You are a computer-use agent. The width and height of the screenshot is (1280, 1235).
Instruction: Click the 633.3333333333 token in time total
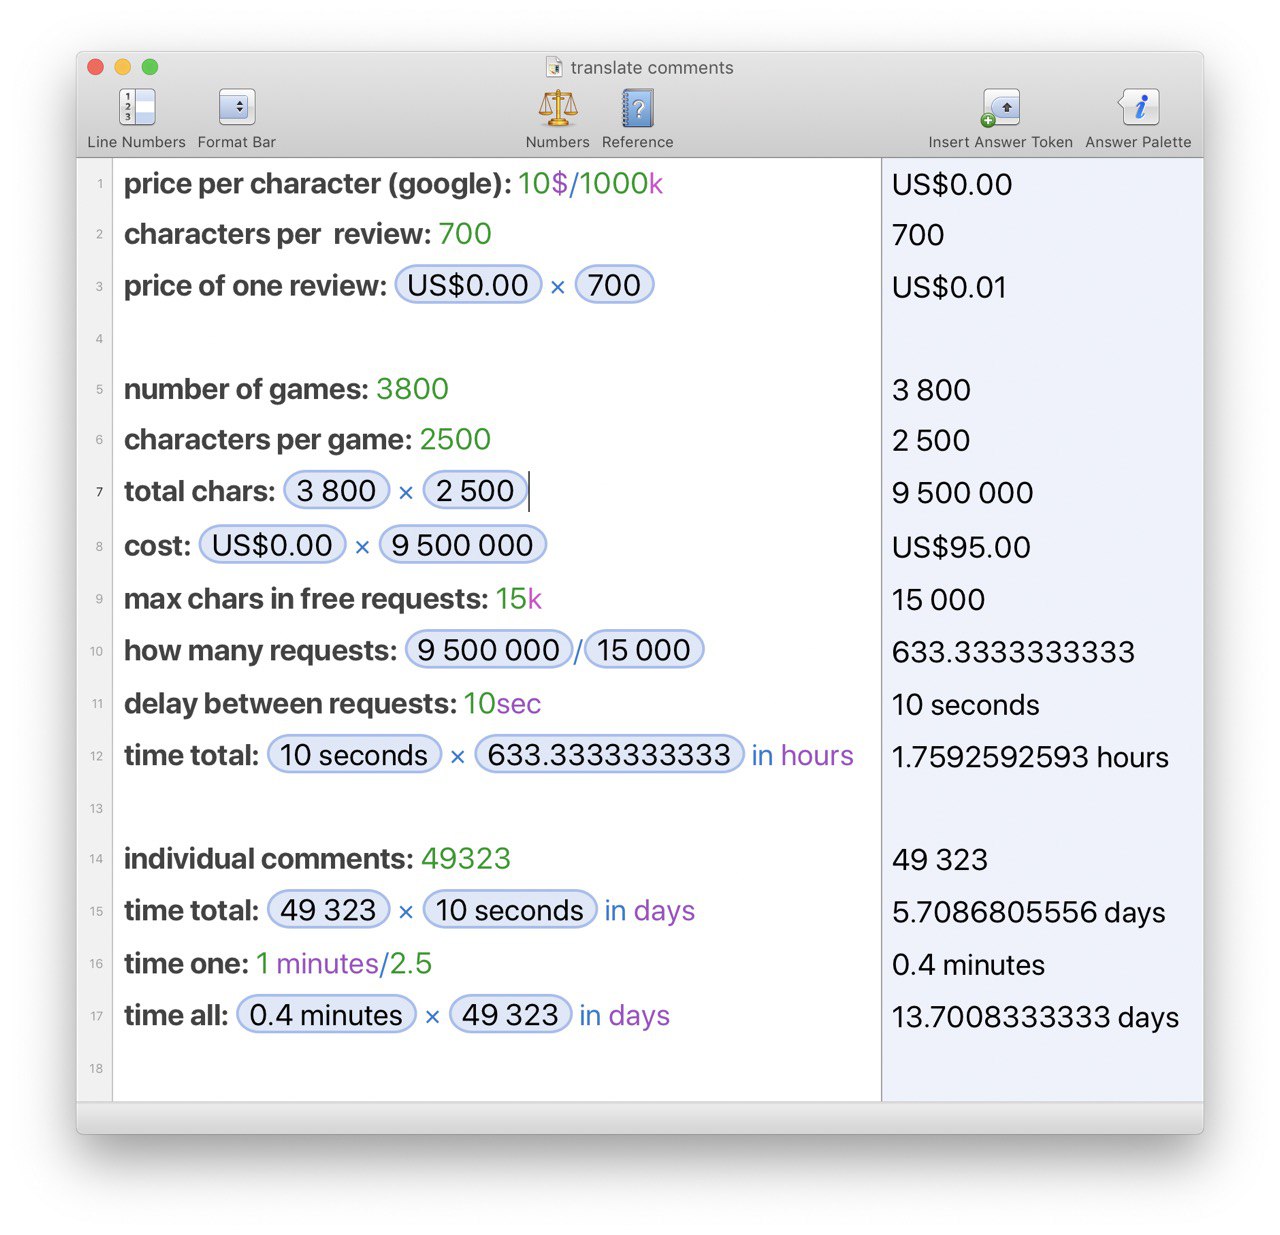[609, 754]
